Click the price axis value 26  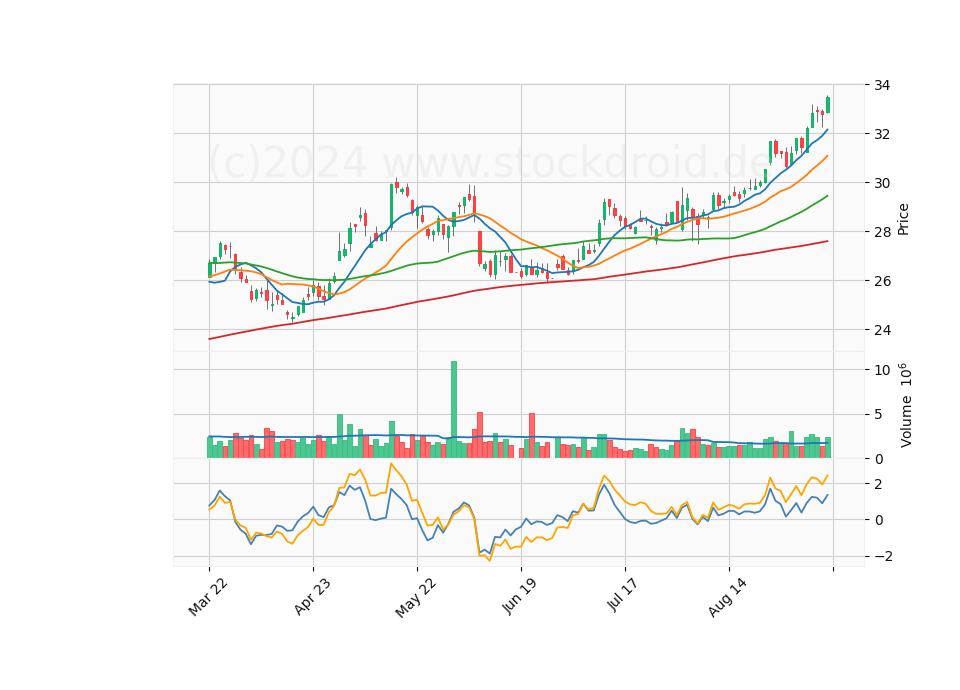click(x=882, y=281)
